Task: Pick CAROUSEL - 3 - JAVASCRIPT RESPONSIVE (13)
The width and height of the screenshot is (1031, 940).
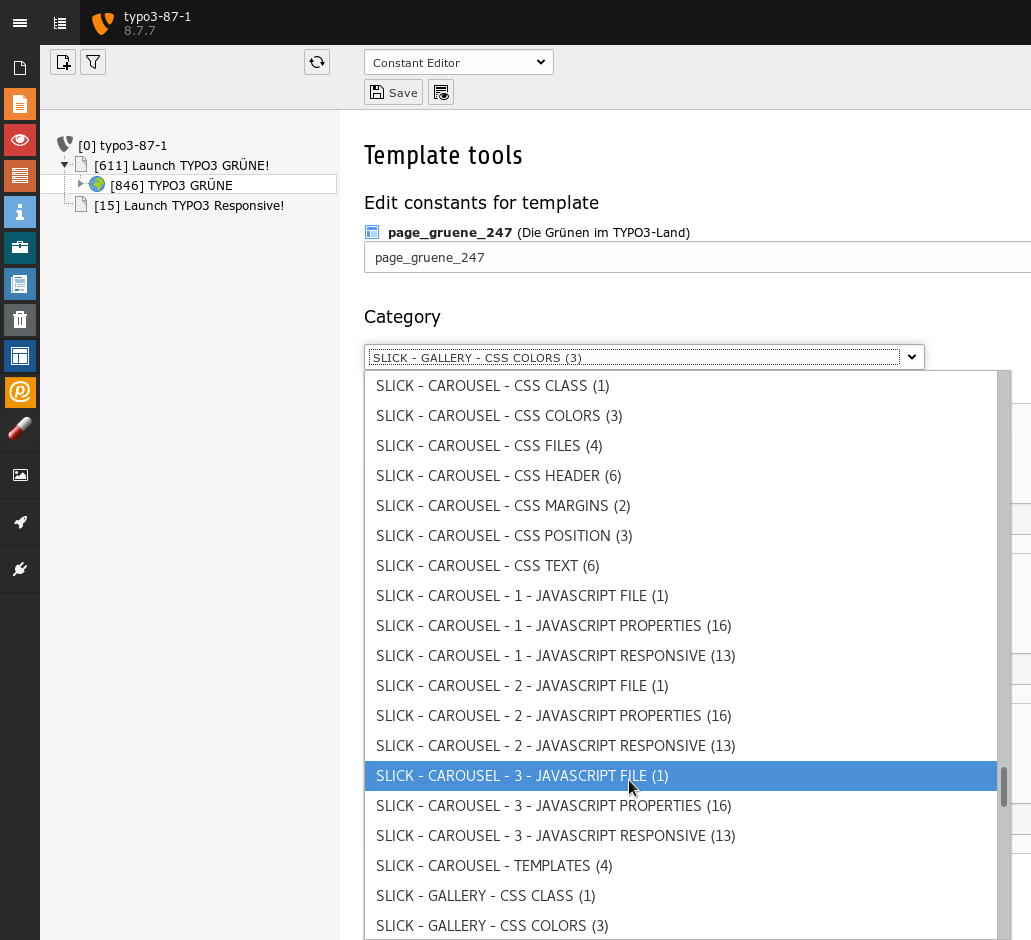Action: point(681,836)
